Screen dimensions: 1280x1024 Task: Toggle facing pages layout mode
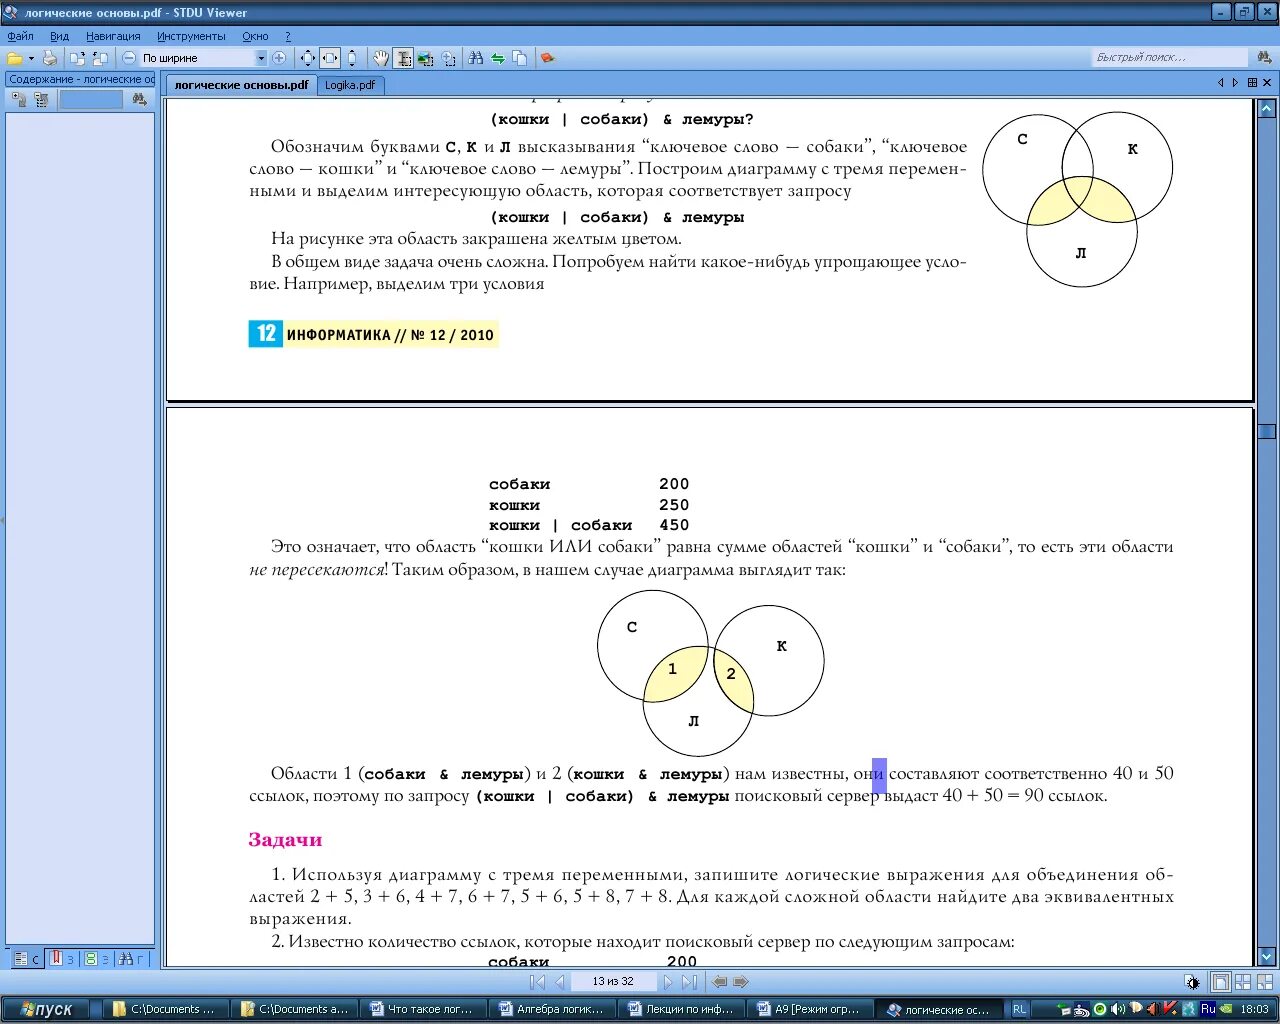(1243, 982)
